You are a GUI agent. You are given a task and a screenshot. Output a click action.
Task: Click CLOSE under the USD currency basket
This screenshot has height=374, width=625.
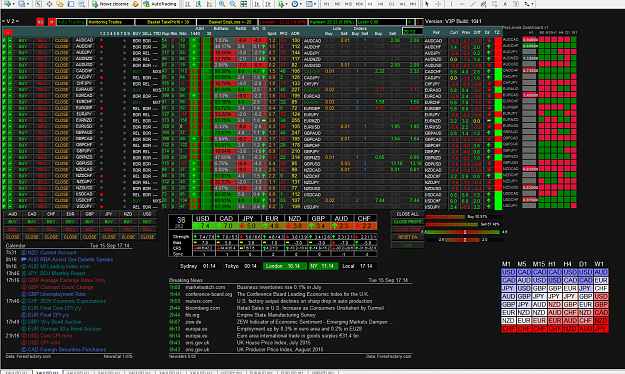tap(147, 237)
